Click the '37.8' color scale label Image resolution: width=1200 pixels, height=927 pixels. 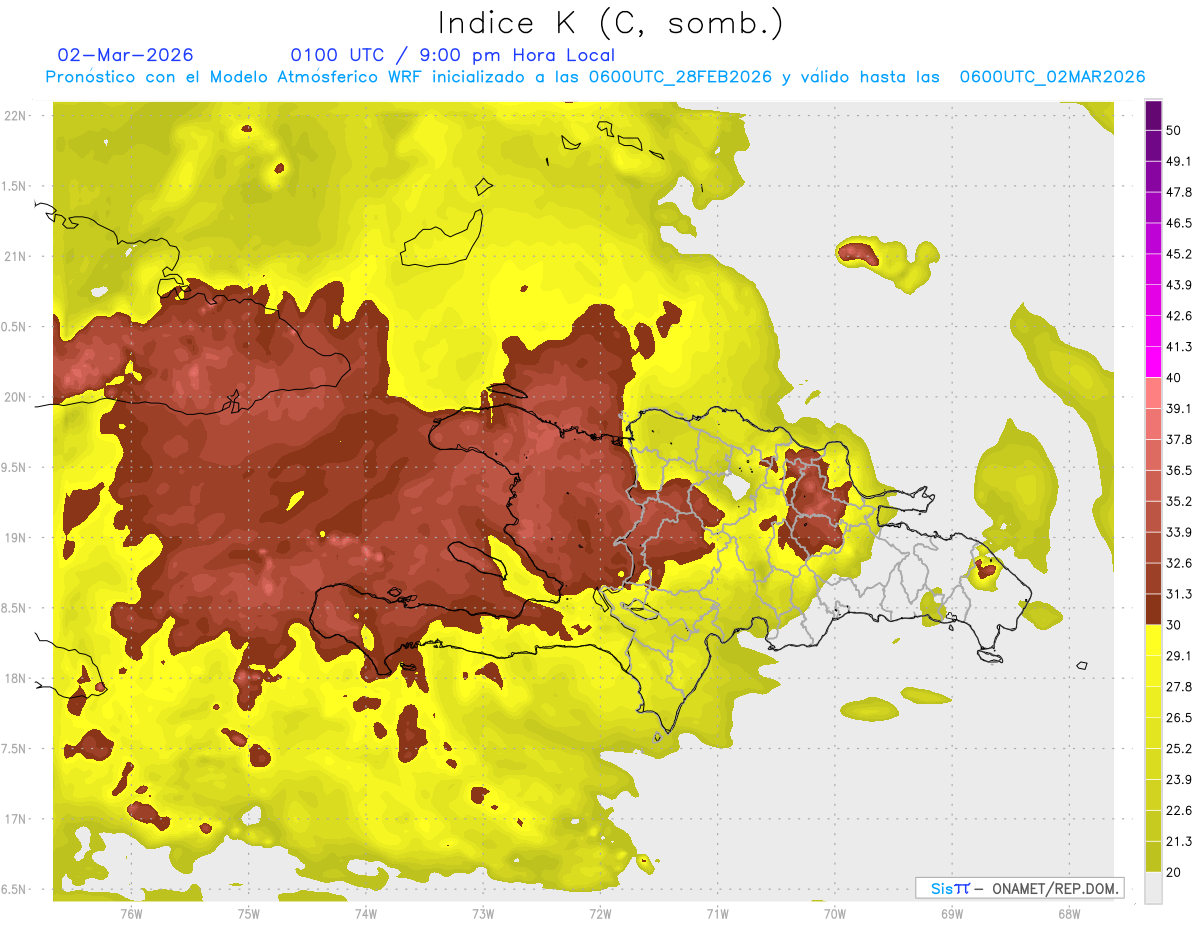coord(1179,439)
